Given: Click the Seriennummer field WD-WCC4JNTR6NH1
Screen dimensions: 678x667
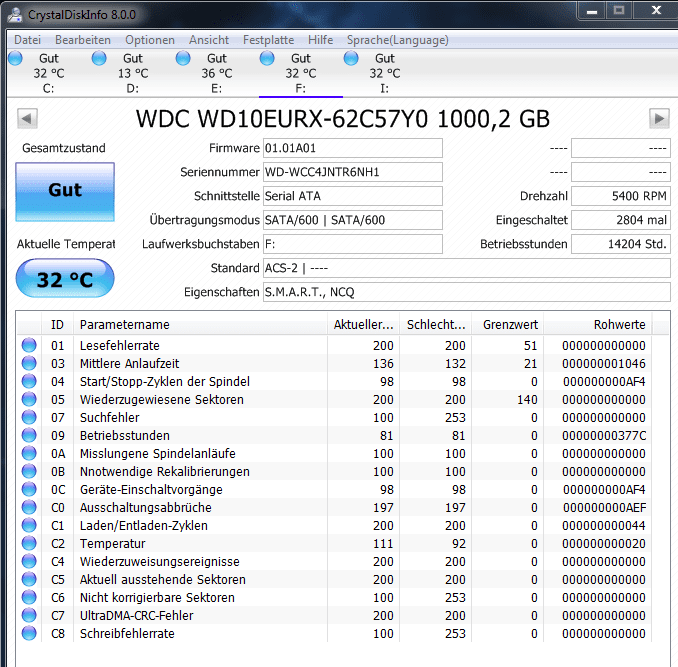Looking at the screenshot, I should pyautogui.click(x=353, y=172).
